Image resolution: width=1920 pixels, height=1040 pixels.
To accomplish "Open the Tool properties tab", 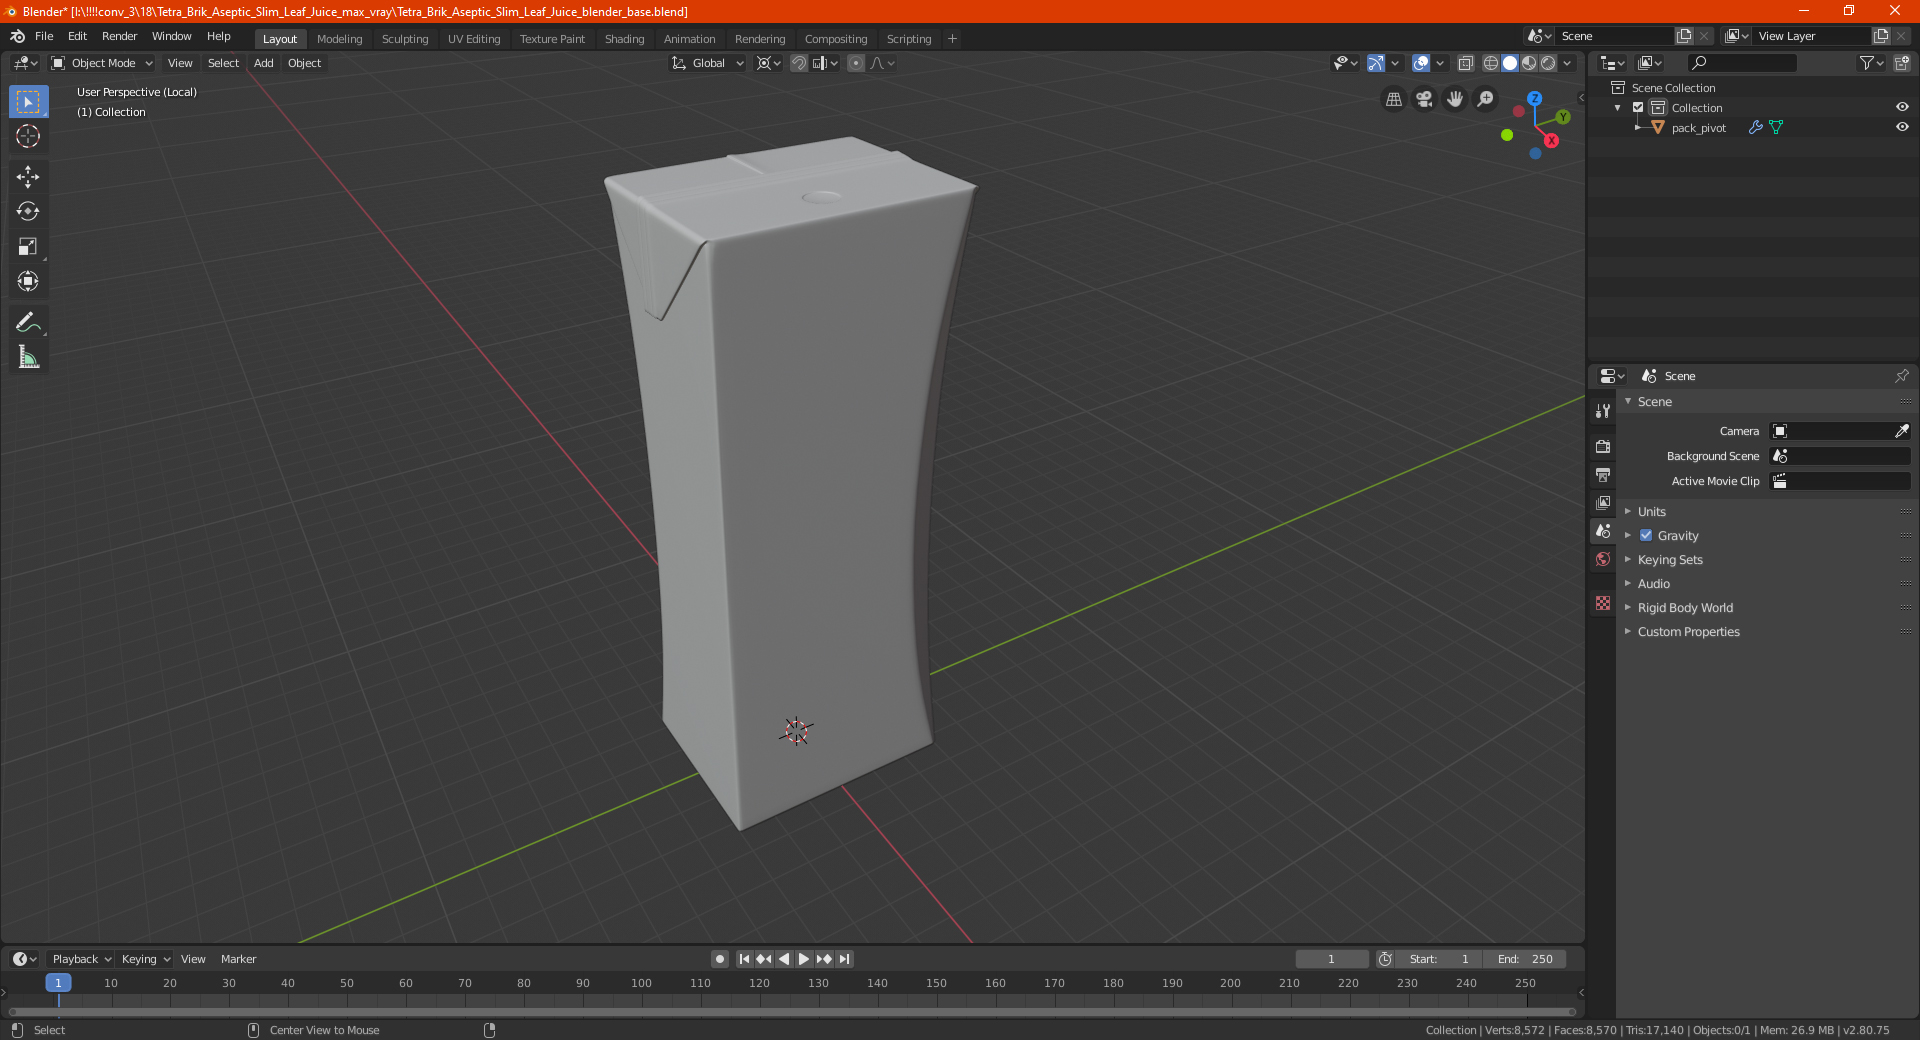I will click(x=1603, y=411).
